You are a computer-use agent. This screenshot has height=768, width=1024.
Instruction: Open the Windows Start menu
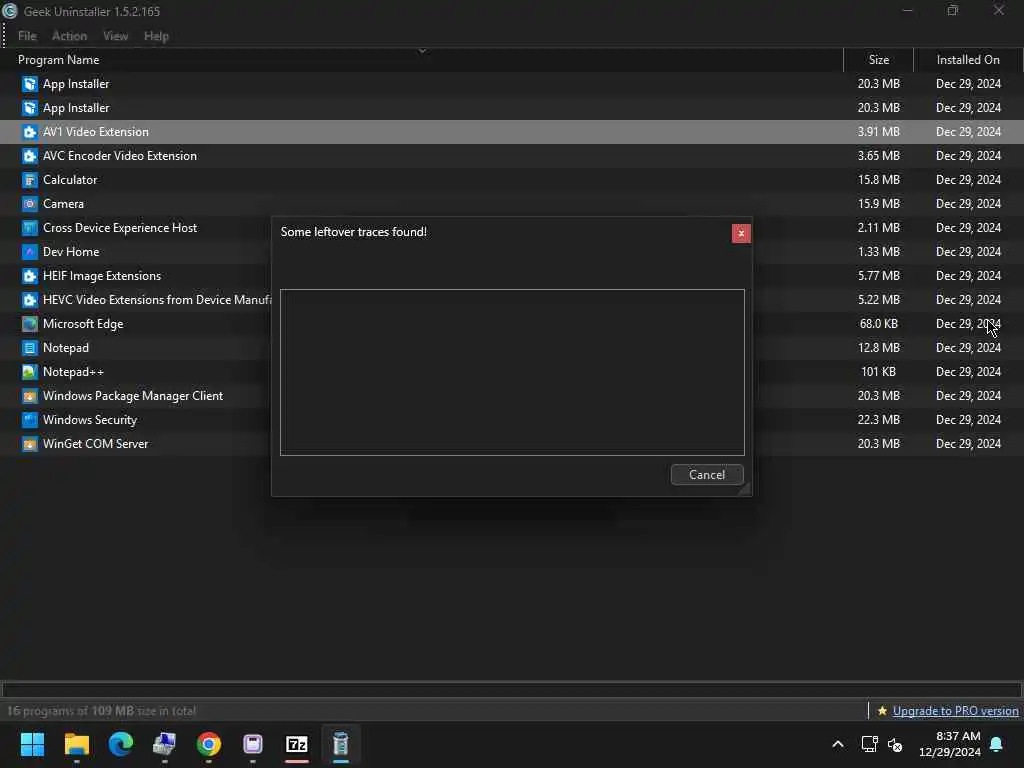pos(32,744)
